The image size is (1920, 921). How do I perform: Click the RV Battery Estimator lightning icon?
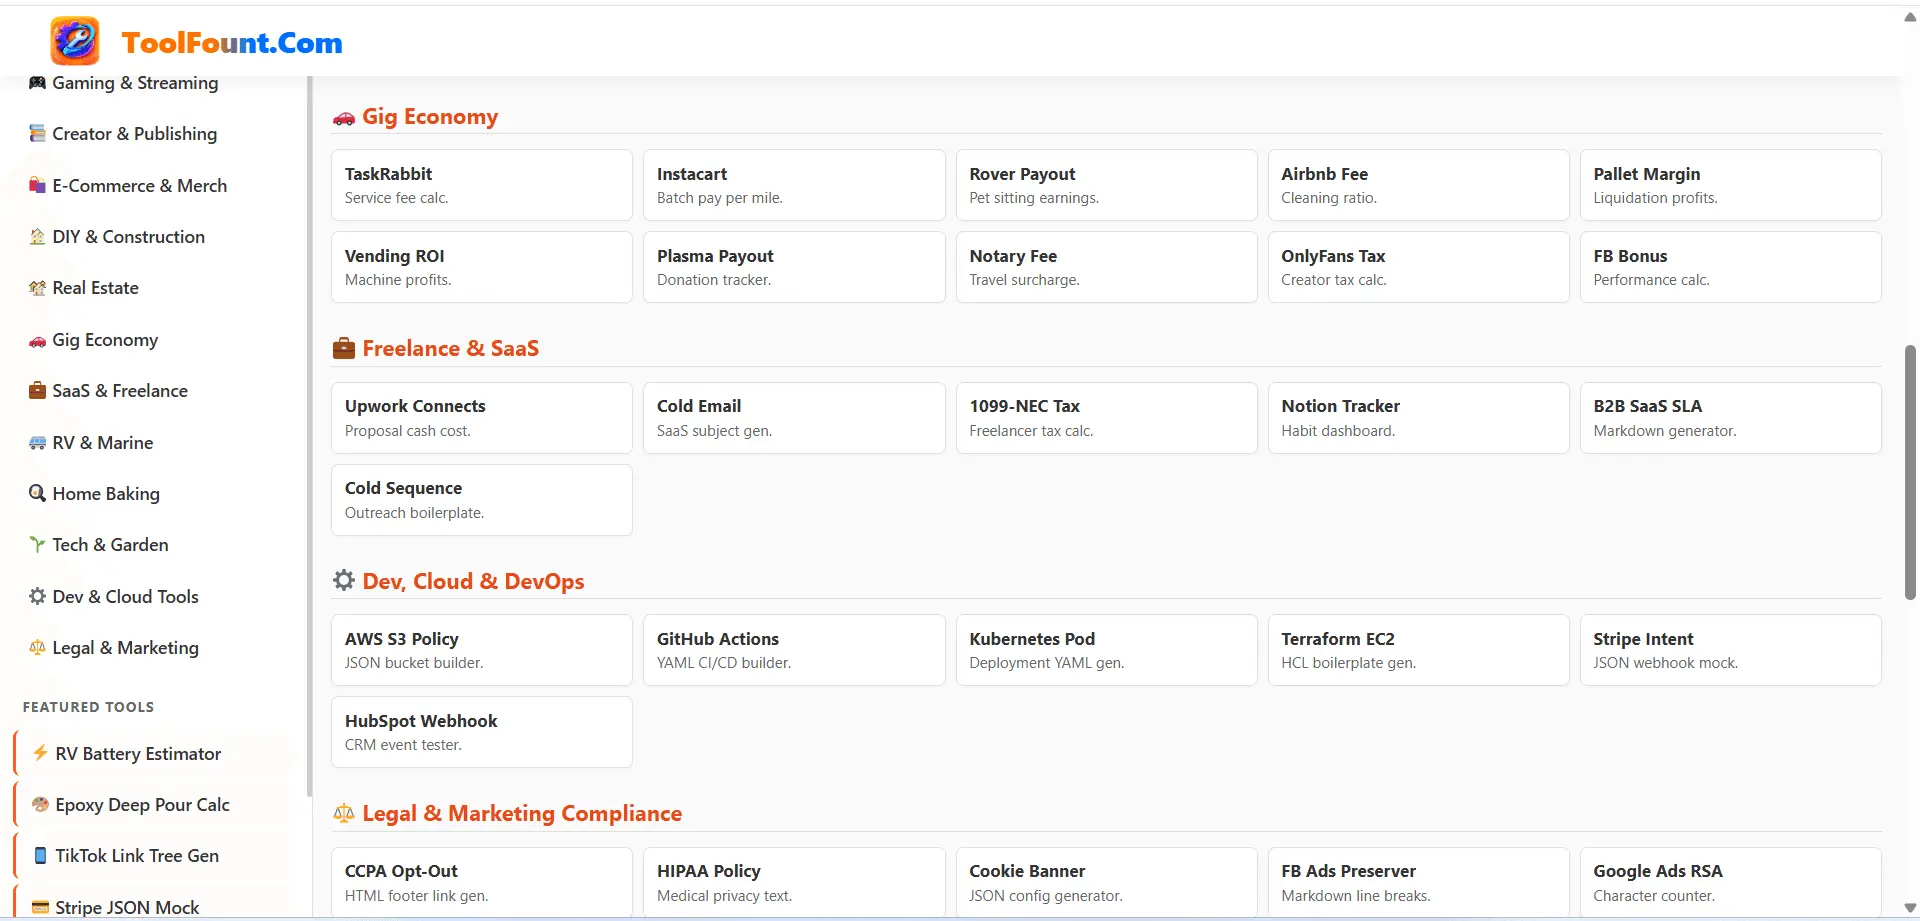(40, 753)
